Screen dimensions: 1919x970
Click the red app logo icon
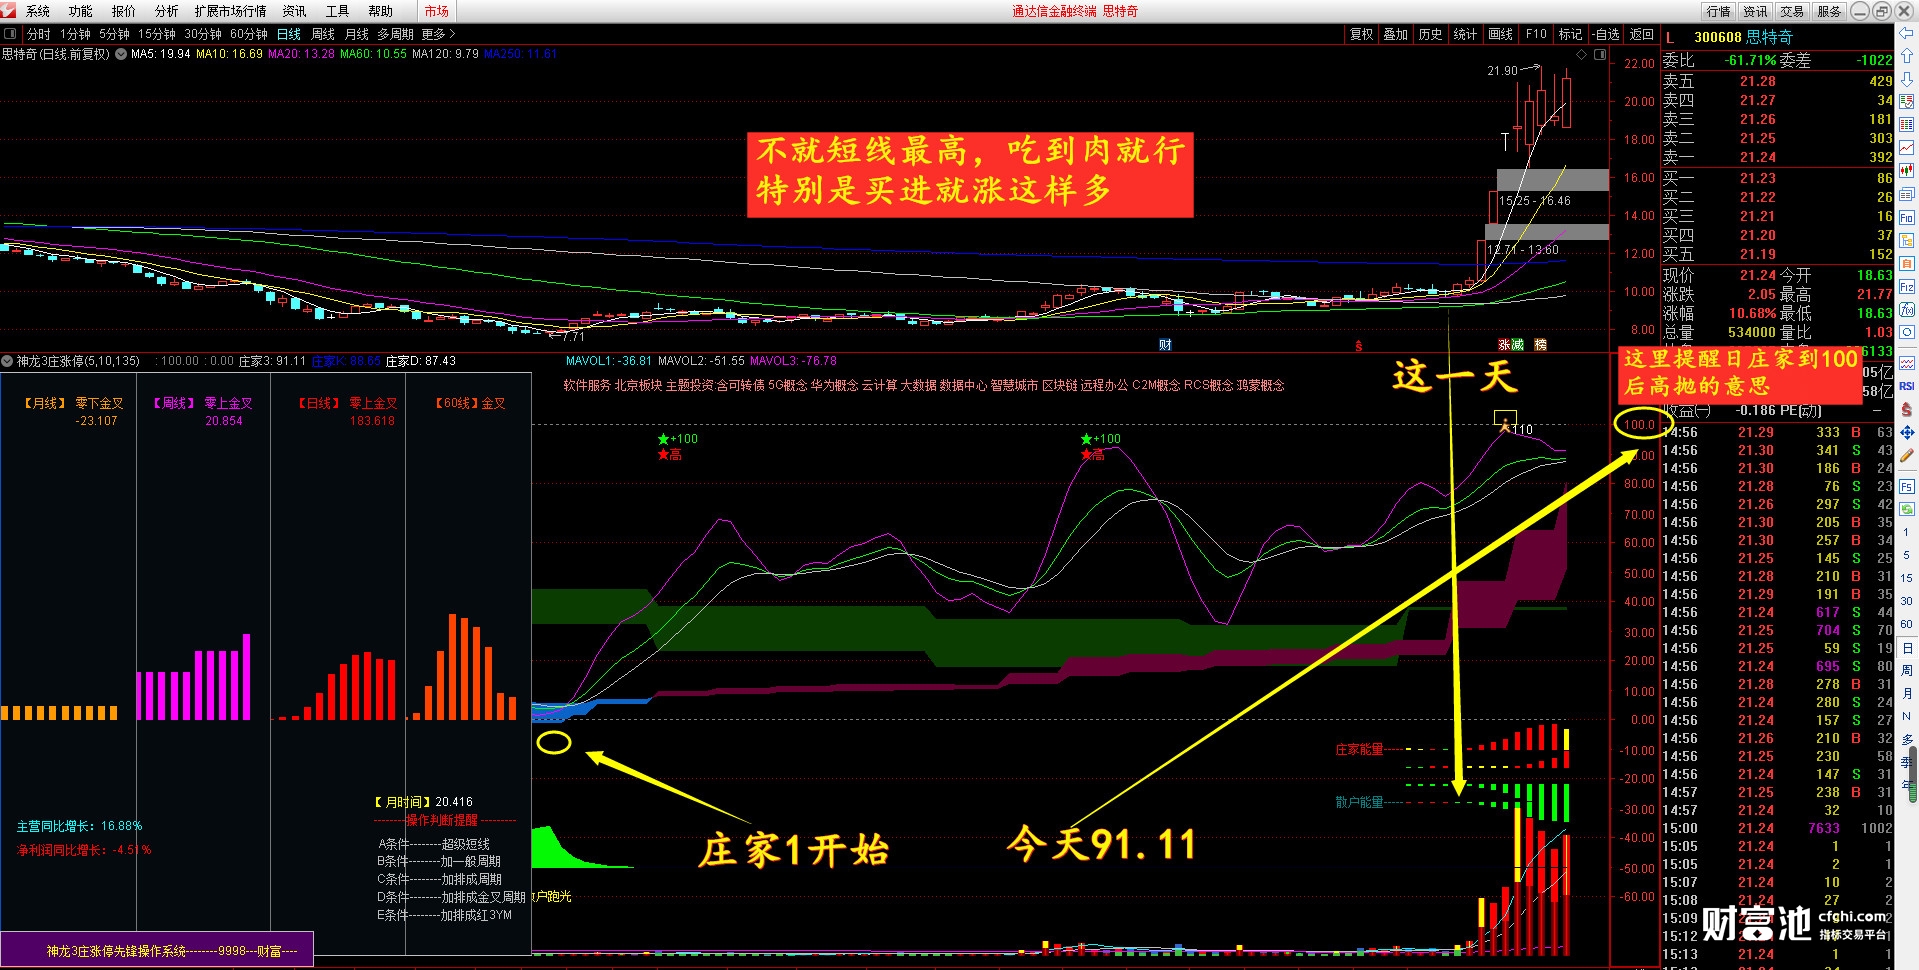coord(8,11)
